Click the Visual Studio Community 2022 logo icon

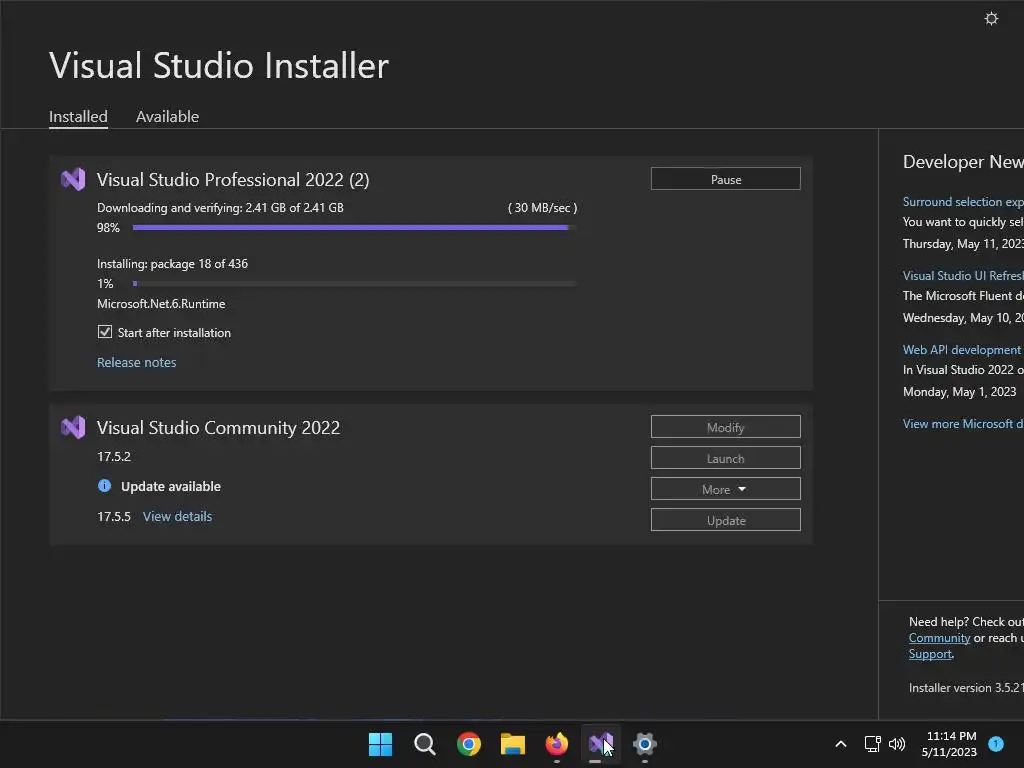click(x=73, y=427)
